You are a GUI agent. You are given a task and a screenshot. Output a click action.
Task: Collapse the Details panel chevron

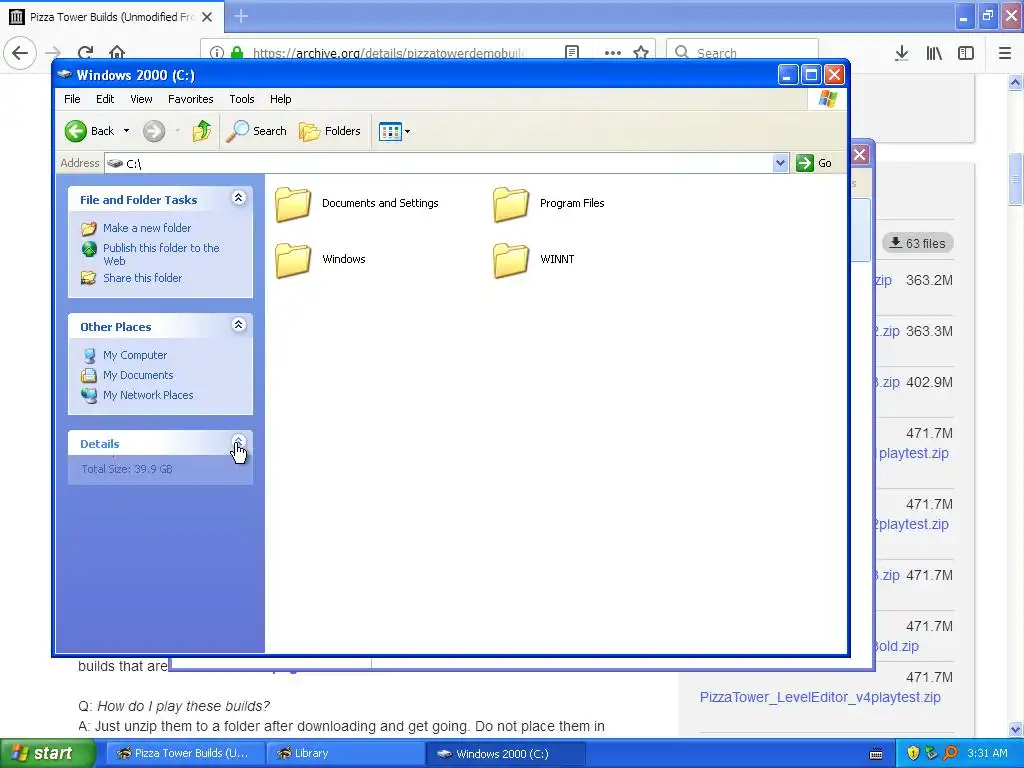(238, 441)
